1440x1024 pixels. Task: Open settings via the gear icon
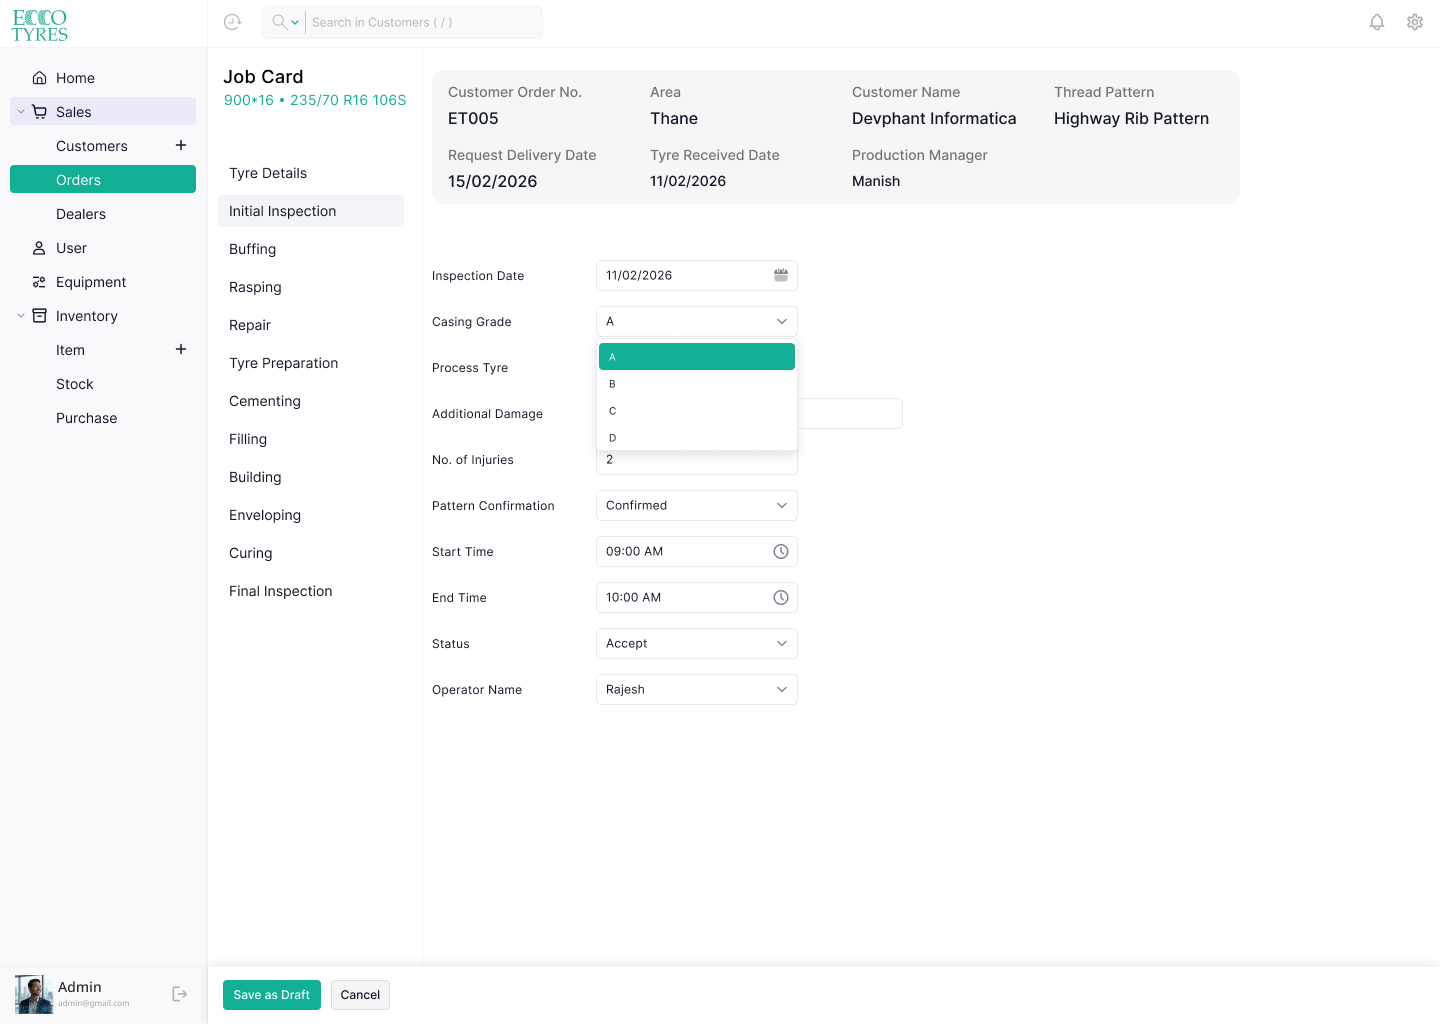(1415, 22)
